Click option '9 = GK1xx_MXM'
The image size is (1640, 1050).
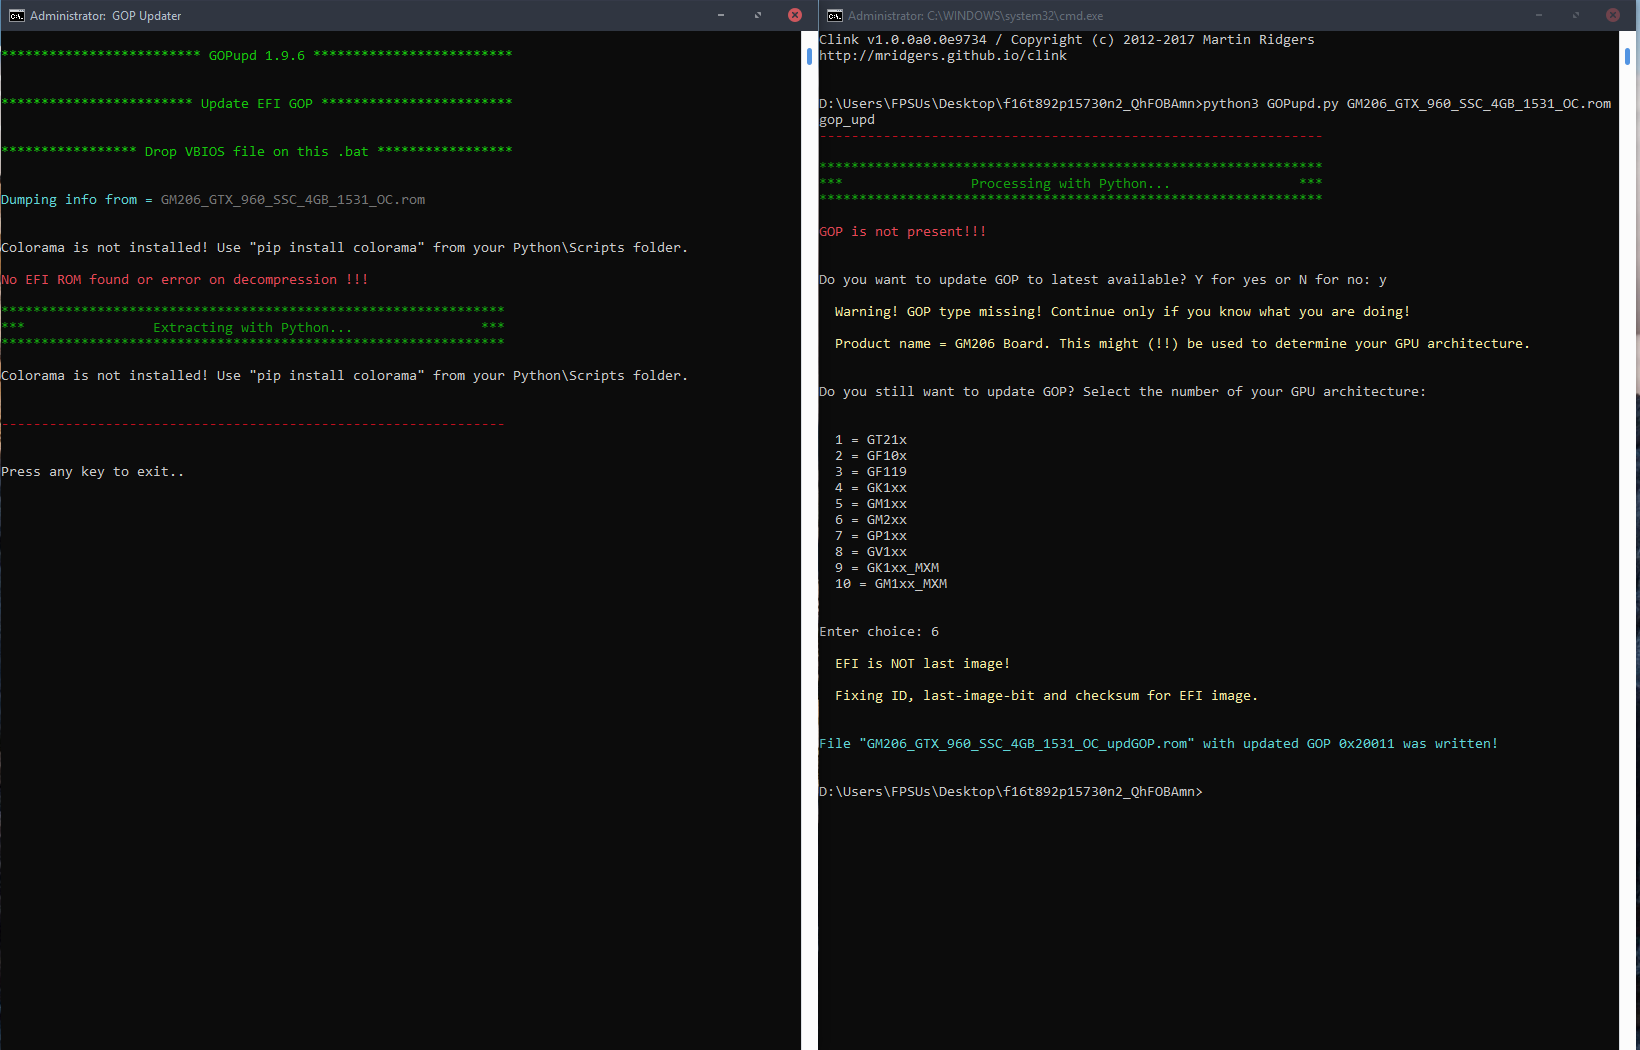click(x=887, y=568)
